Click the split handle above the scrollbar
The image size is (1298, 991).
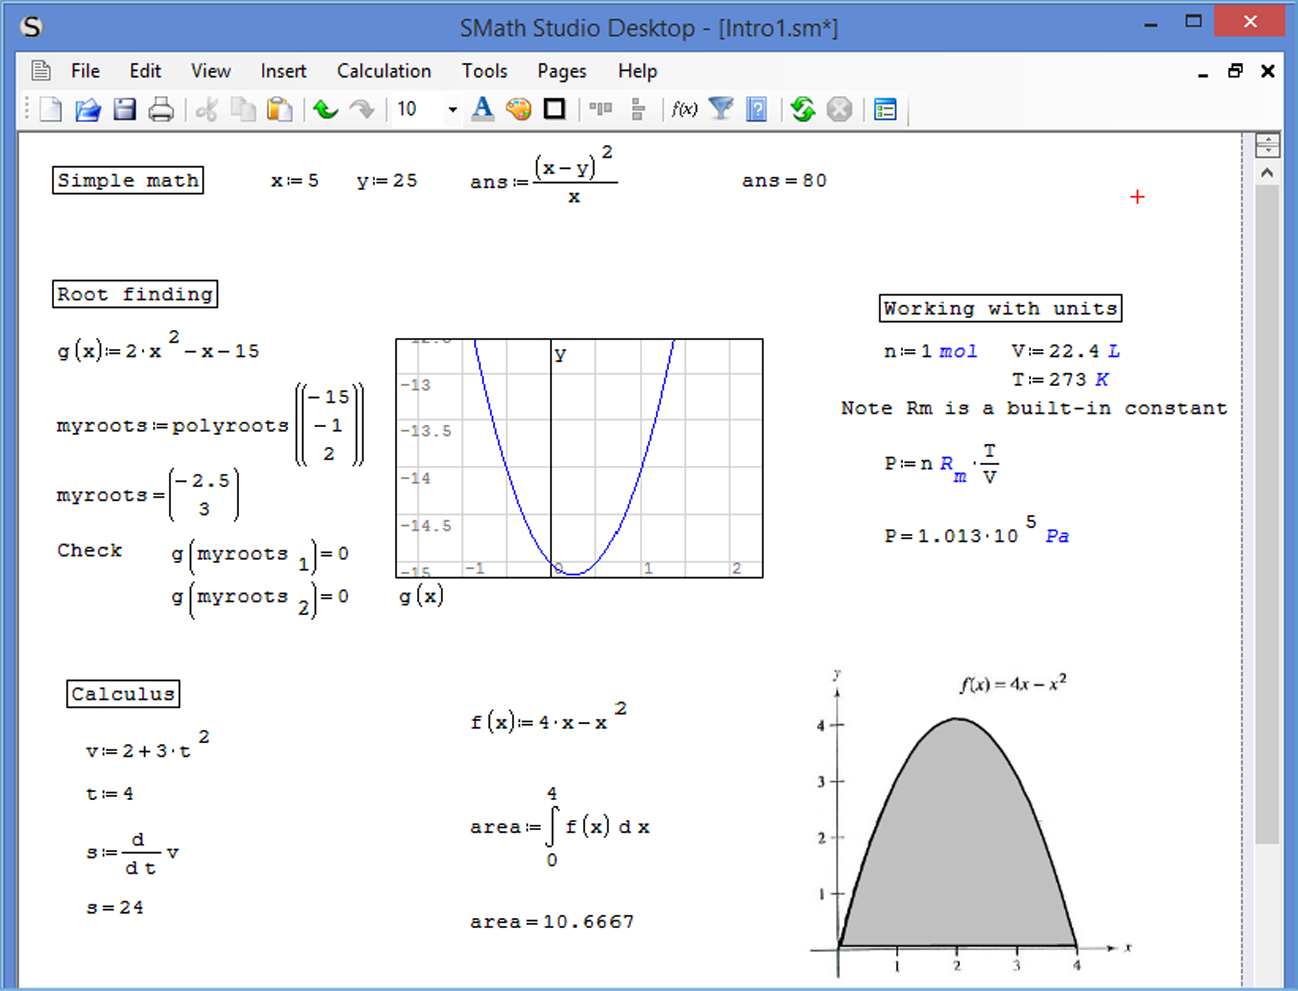click(1267, 145)
